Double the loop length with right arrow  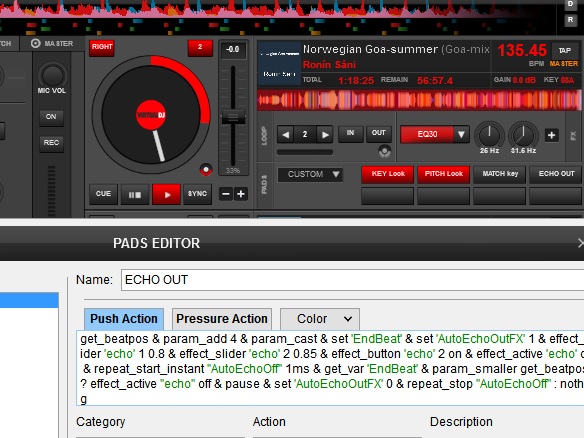(x=325, y=134)
